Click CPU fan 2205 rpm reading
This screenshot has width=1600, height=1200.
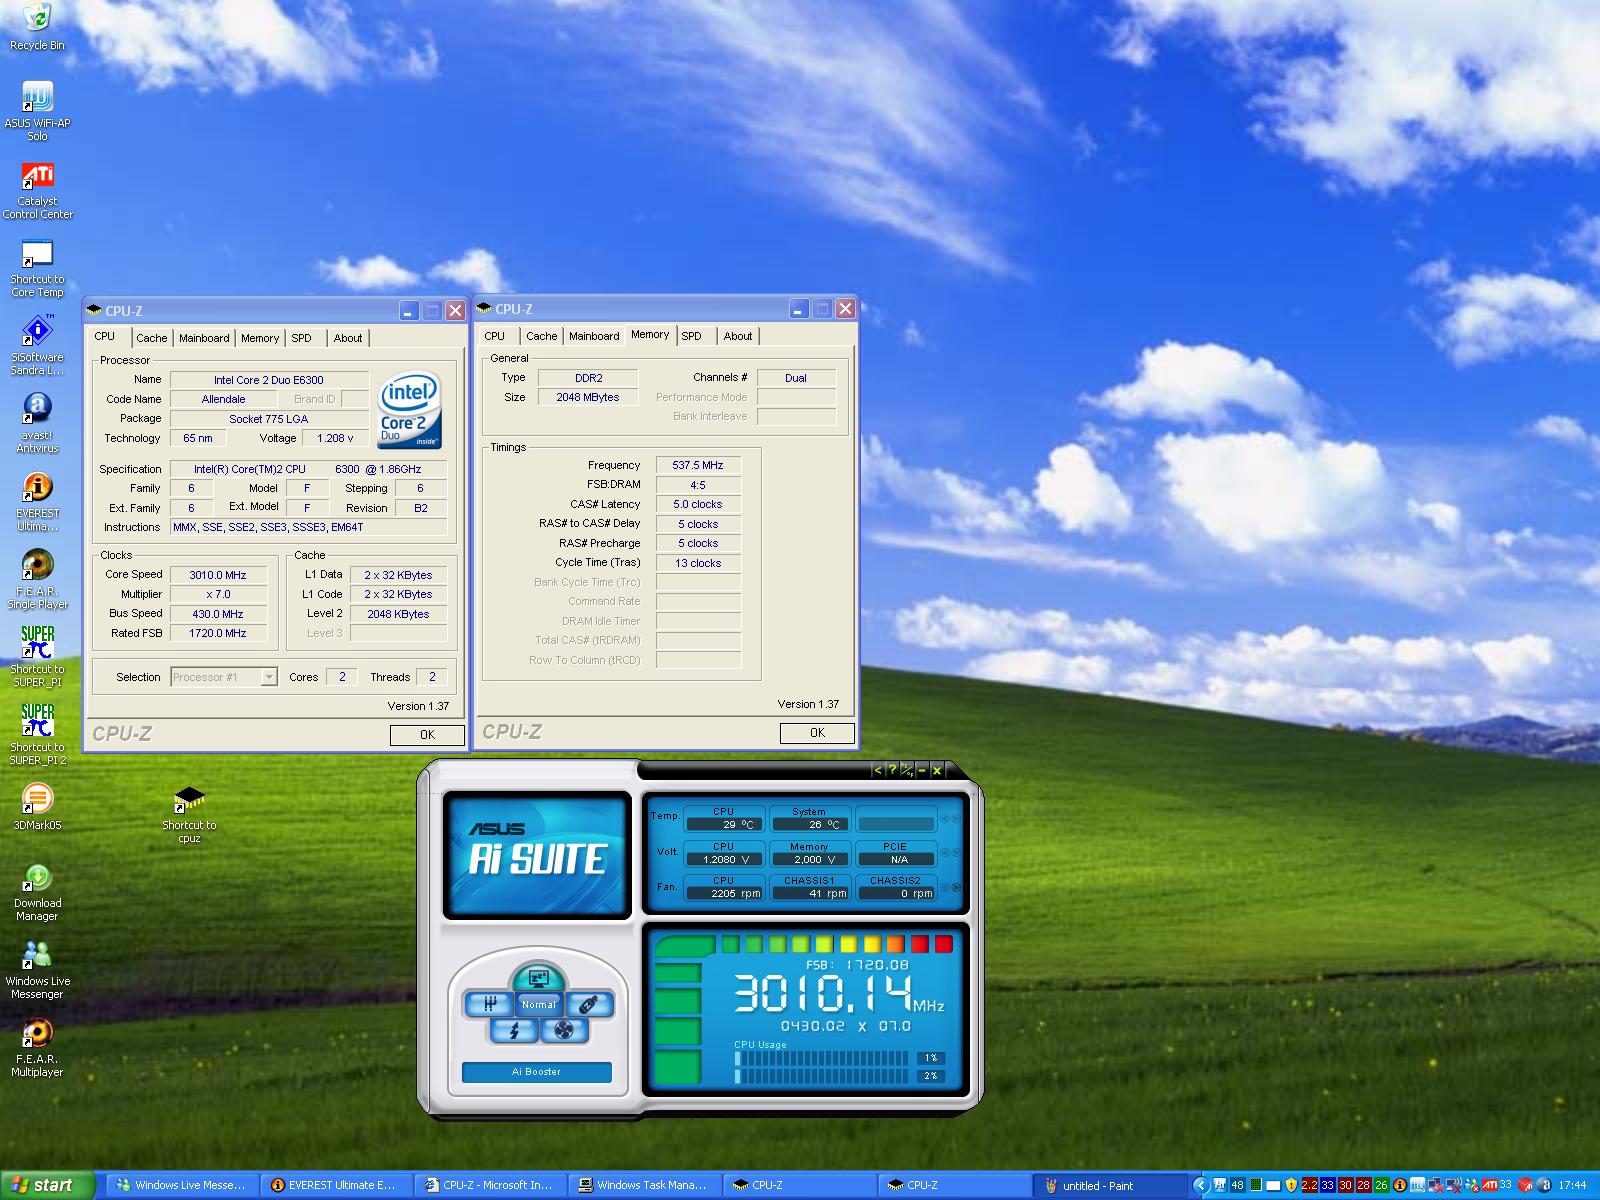click(724, 893)
